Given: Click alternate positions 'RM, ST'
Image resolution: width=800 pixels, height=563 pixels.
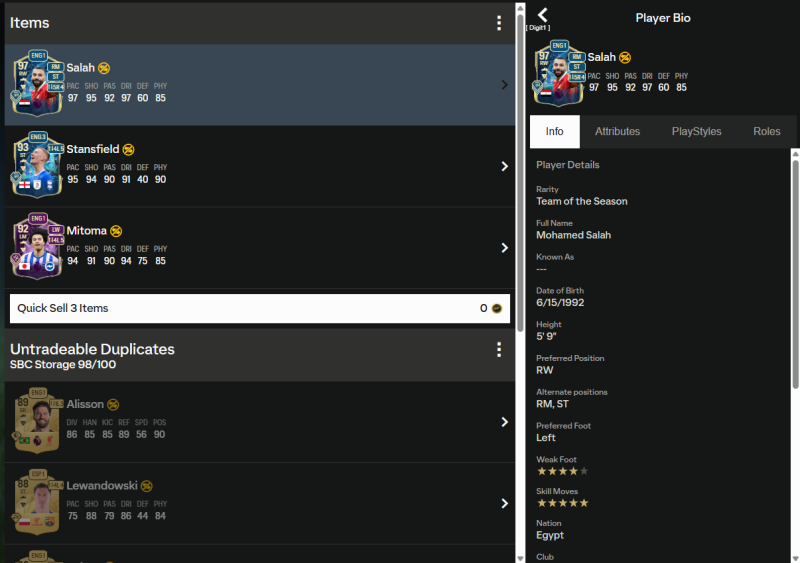Looking at the screenshot, I should pos(552,404).
